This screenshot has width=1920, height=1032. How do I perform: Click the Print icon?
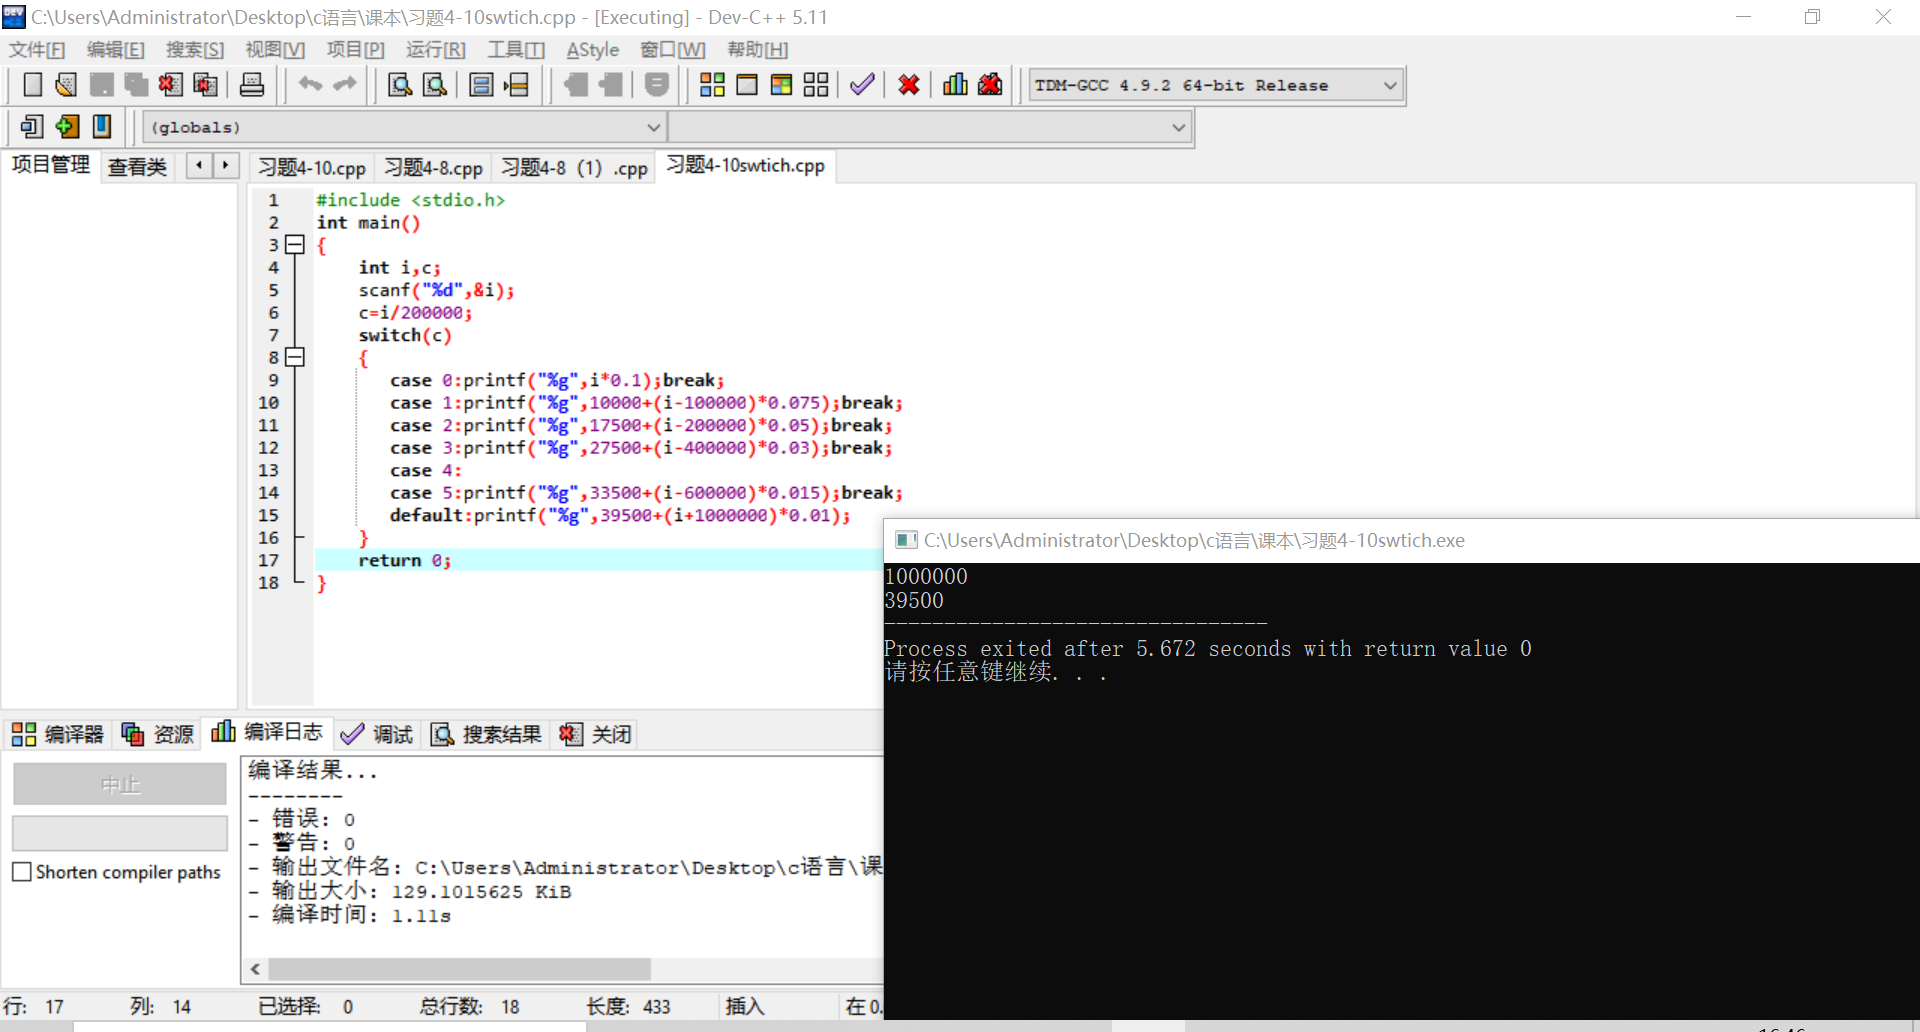tap(252, 85)
